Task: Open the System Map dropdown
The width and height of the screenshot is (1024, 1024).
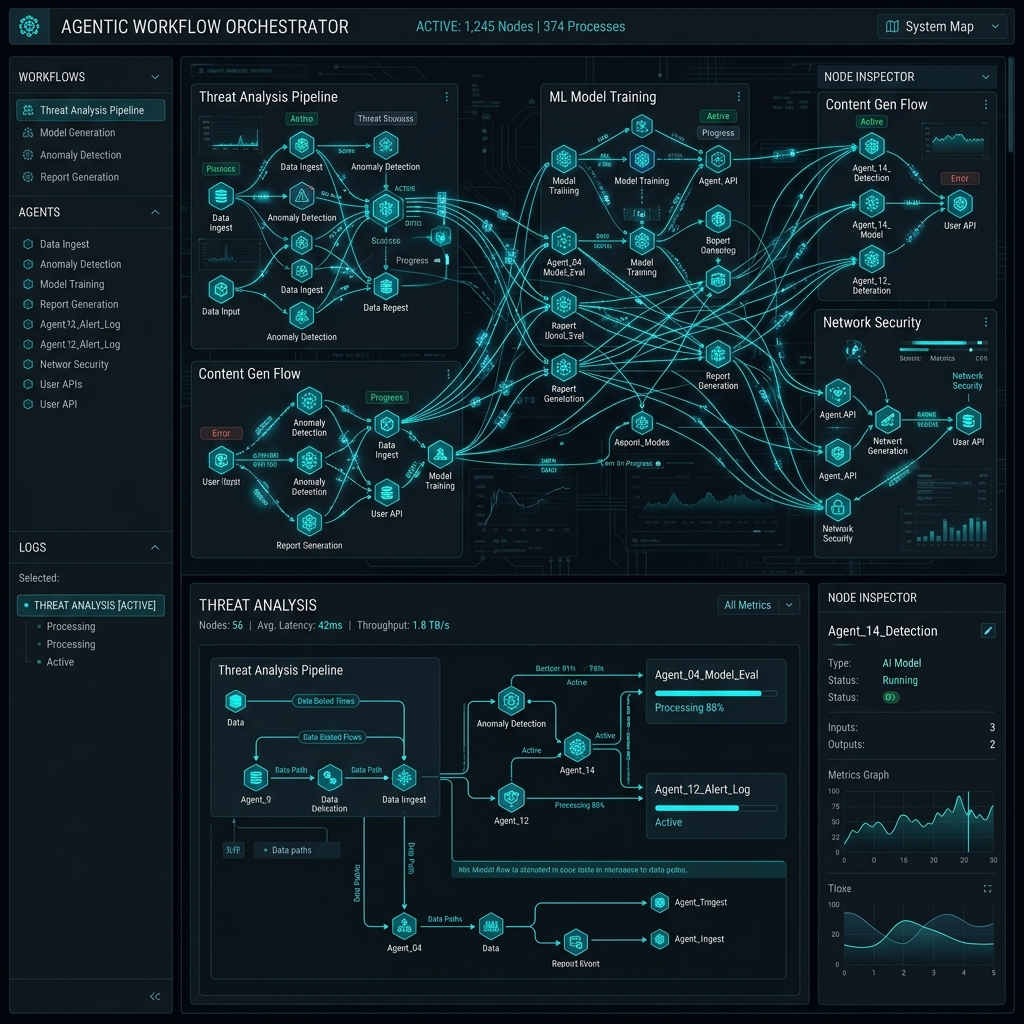Action: click(x=941, y=27)
